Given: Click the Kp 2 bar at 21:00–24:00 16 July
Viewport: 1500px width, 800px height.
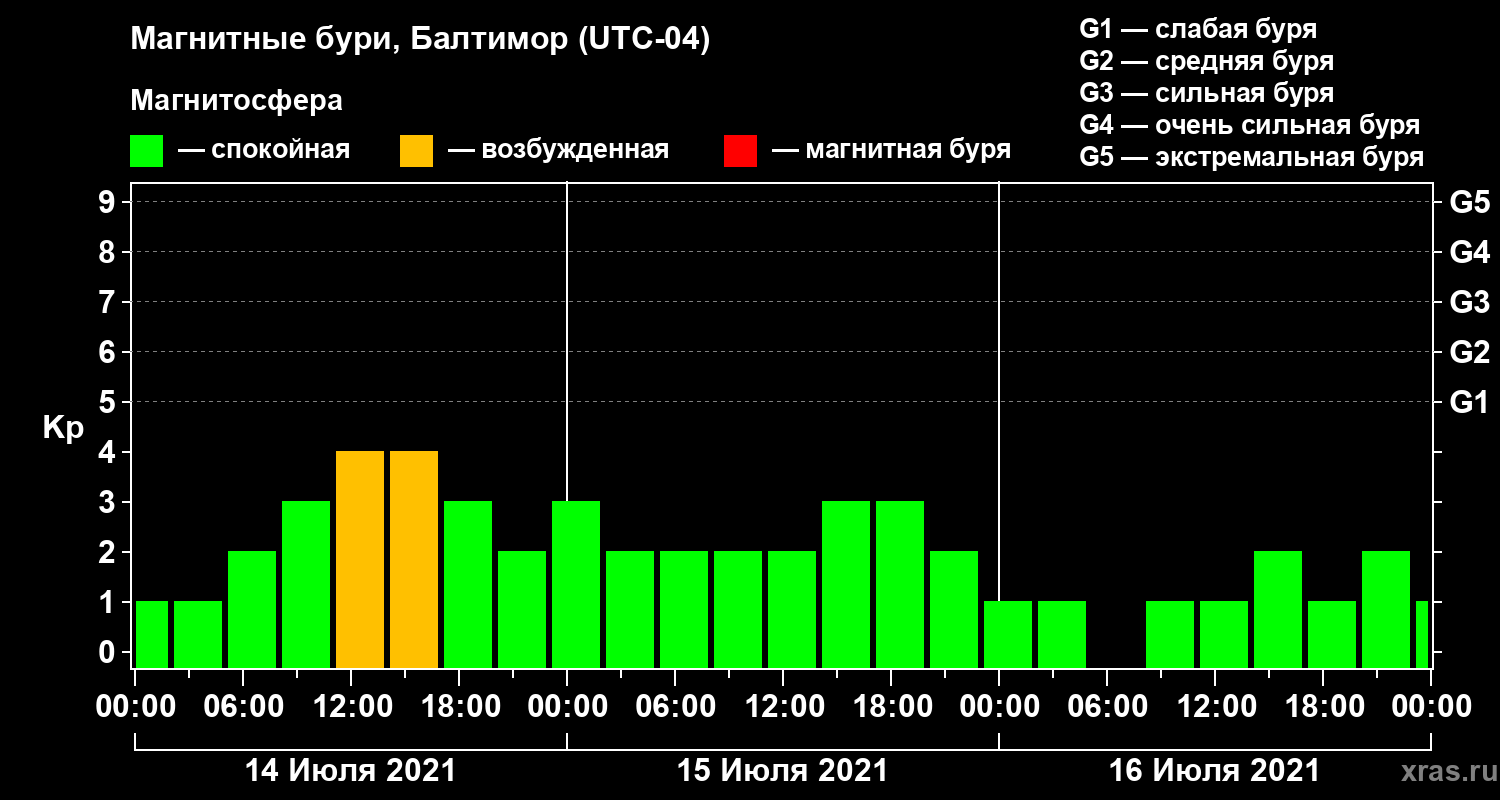Looking at the screenshot, I should click(1386, 610).
